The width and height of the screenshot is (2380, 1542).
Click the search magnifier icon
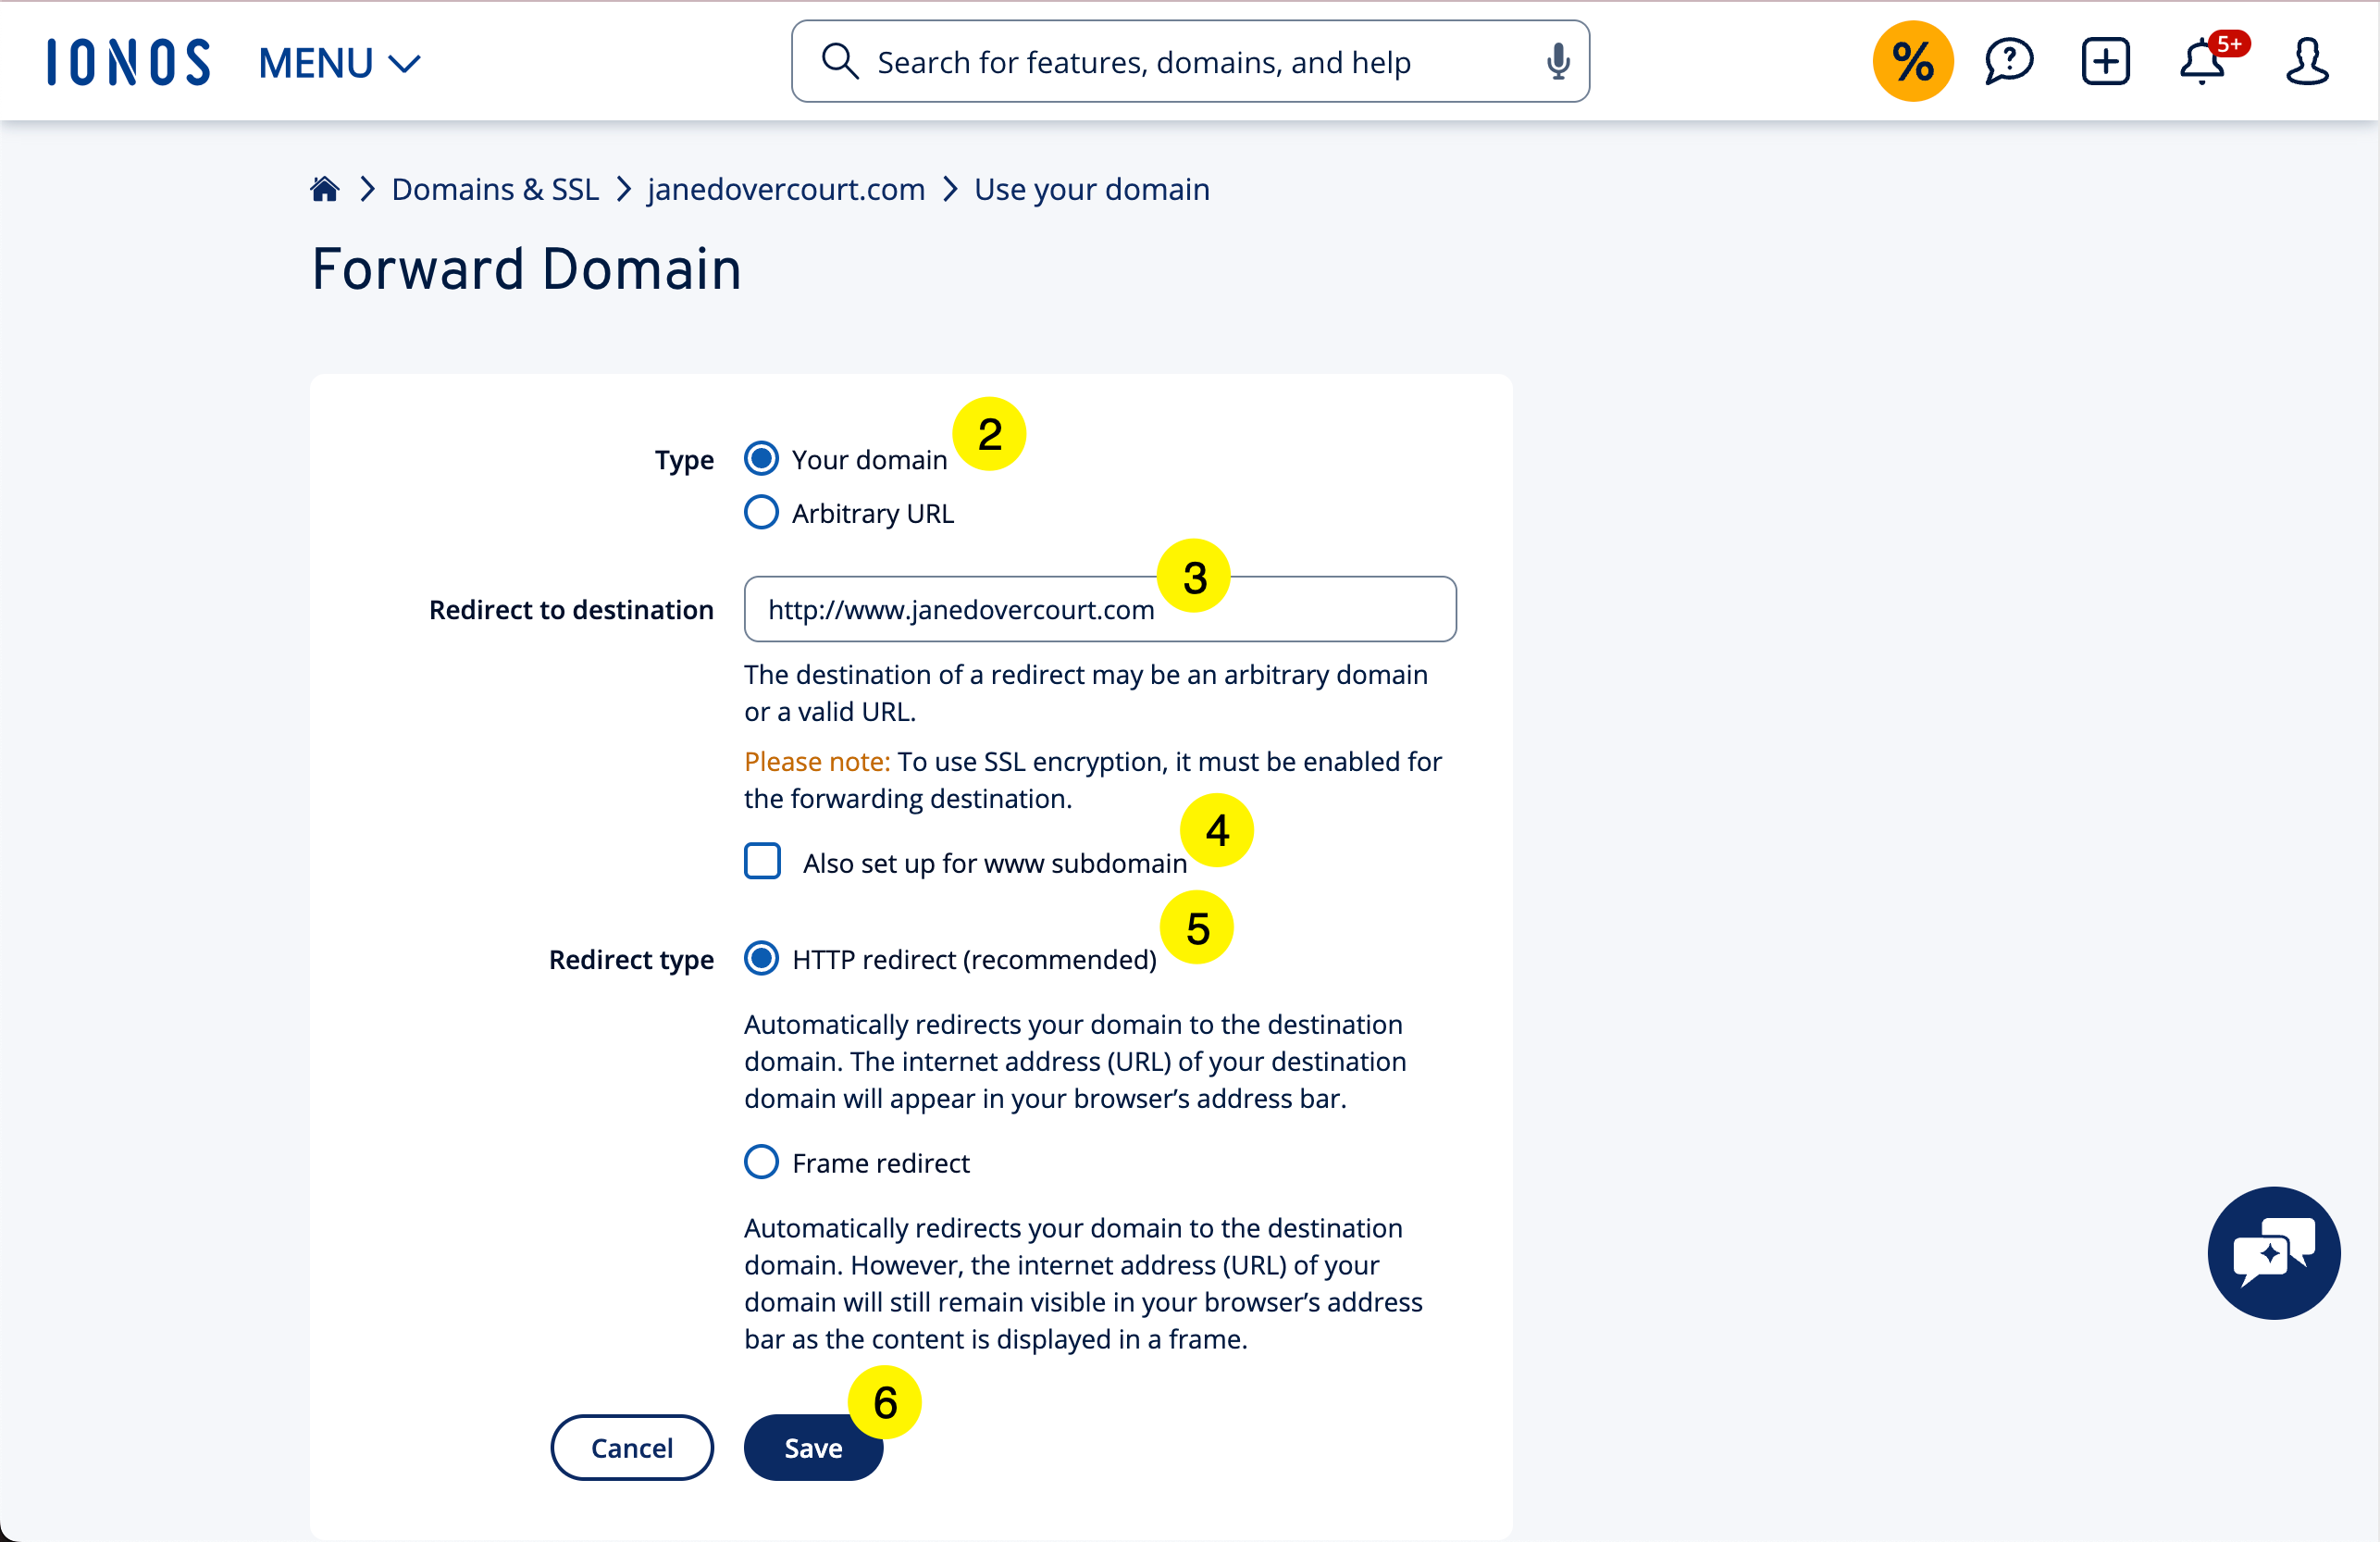click(840, 61)
